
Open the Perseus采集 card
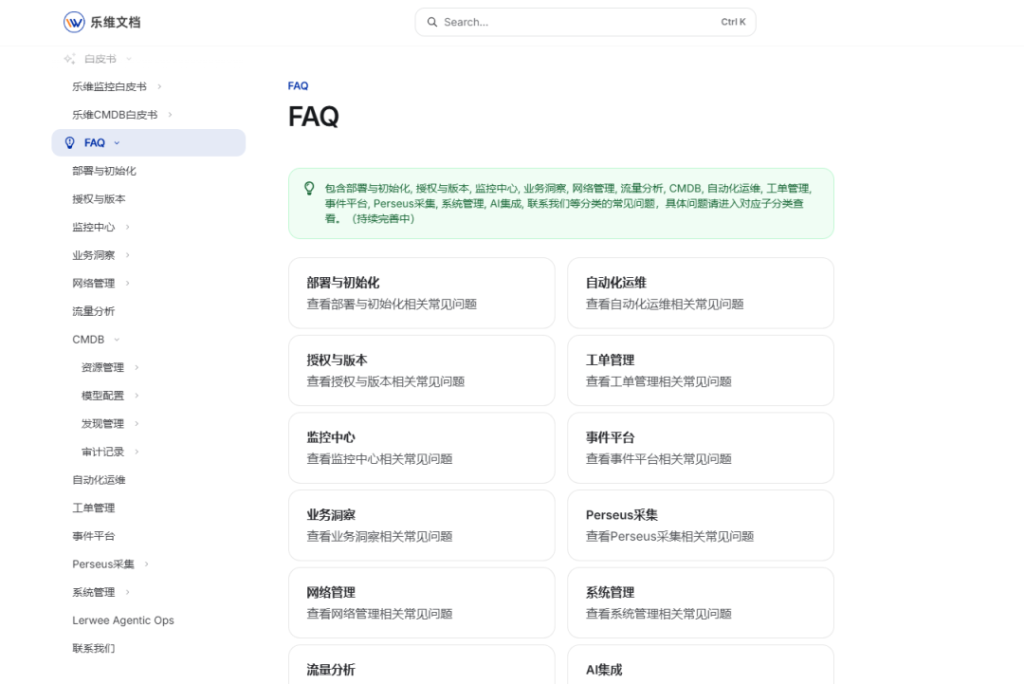click(700, 525)
